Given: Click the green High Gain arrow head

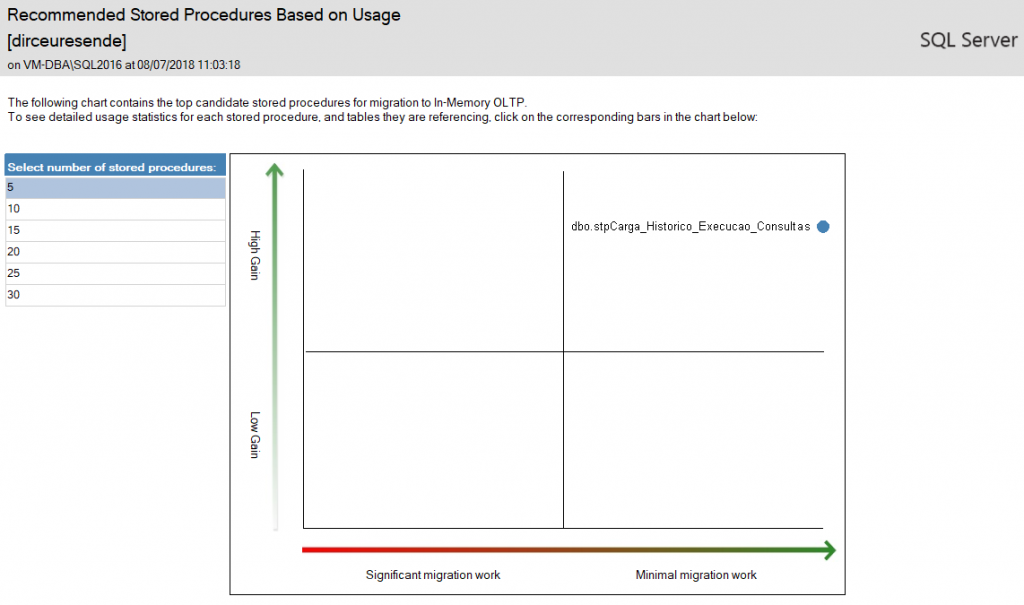Looking at the screenshot, I should point(275,170).
